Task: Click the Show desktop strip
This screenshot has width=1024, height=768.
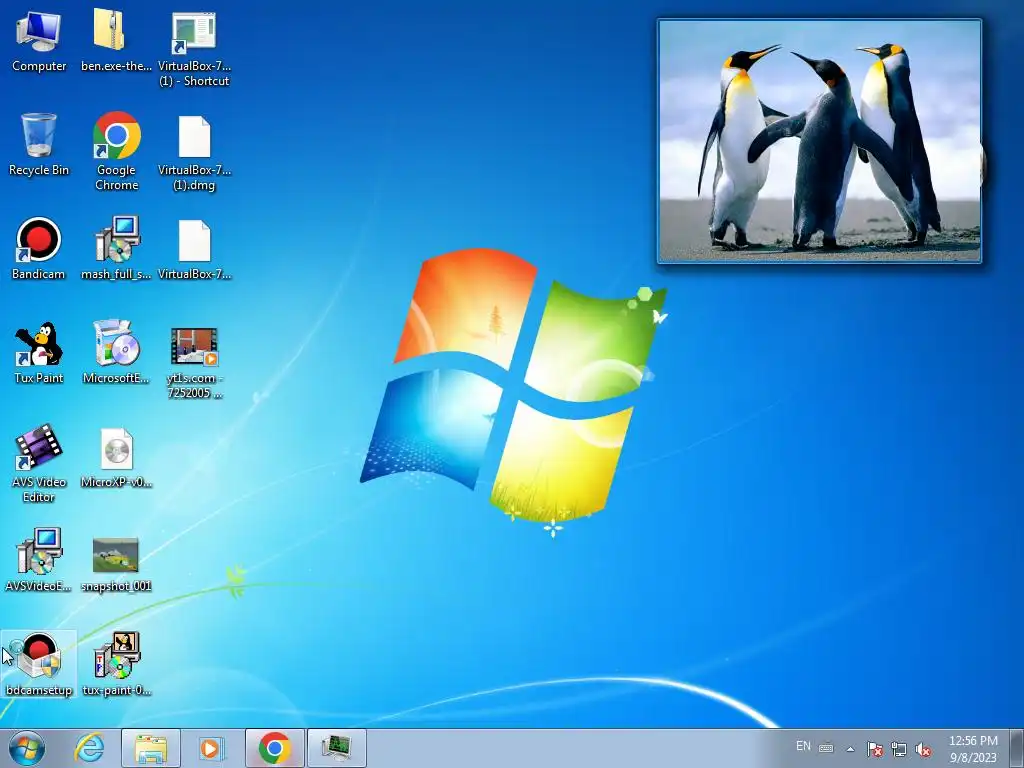Action: [1017, 748]
